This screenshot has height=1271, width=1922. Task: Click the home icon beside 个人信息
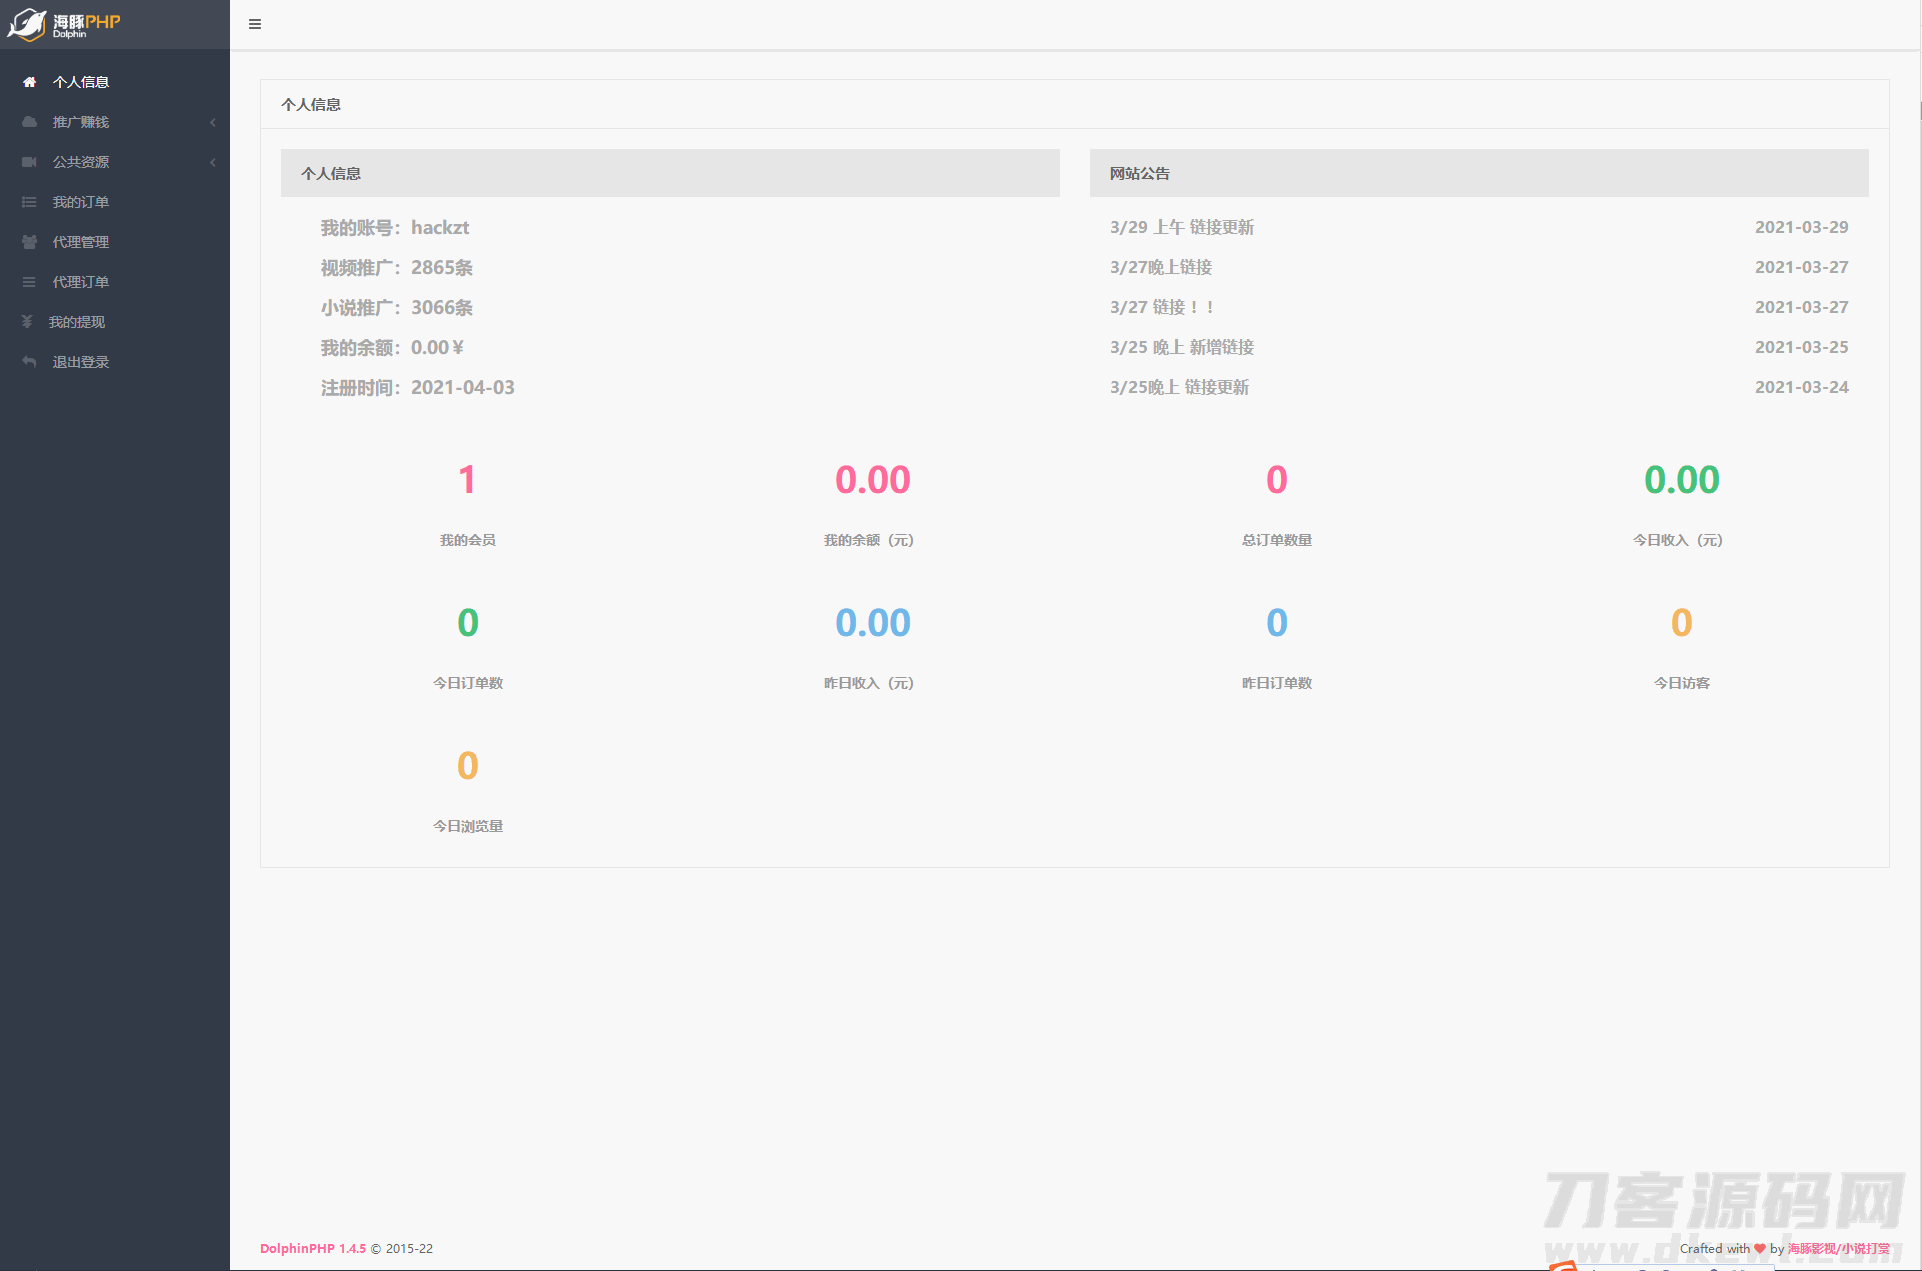[29, 82]
